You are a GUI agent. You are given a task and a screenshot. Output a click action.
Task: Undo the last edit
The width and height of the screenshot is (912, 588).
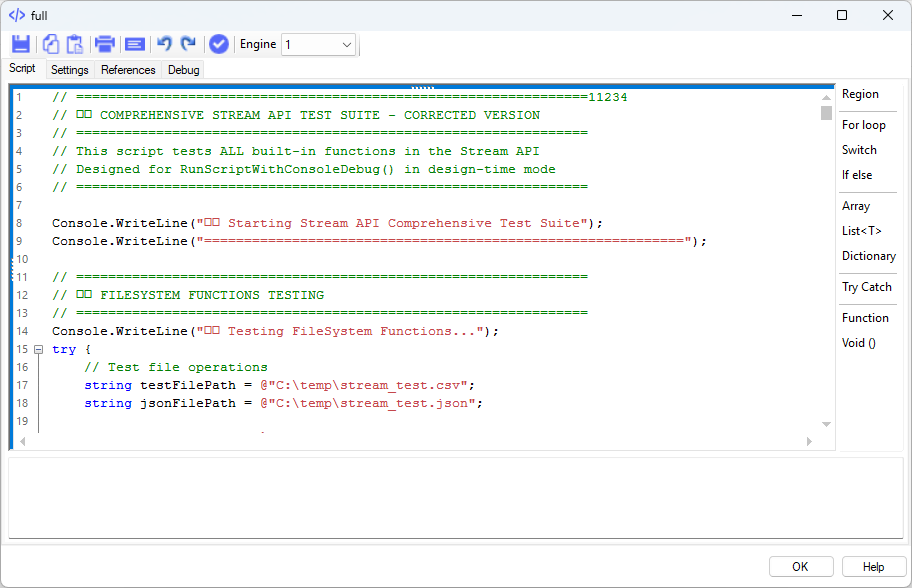(x=165, y=44)
